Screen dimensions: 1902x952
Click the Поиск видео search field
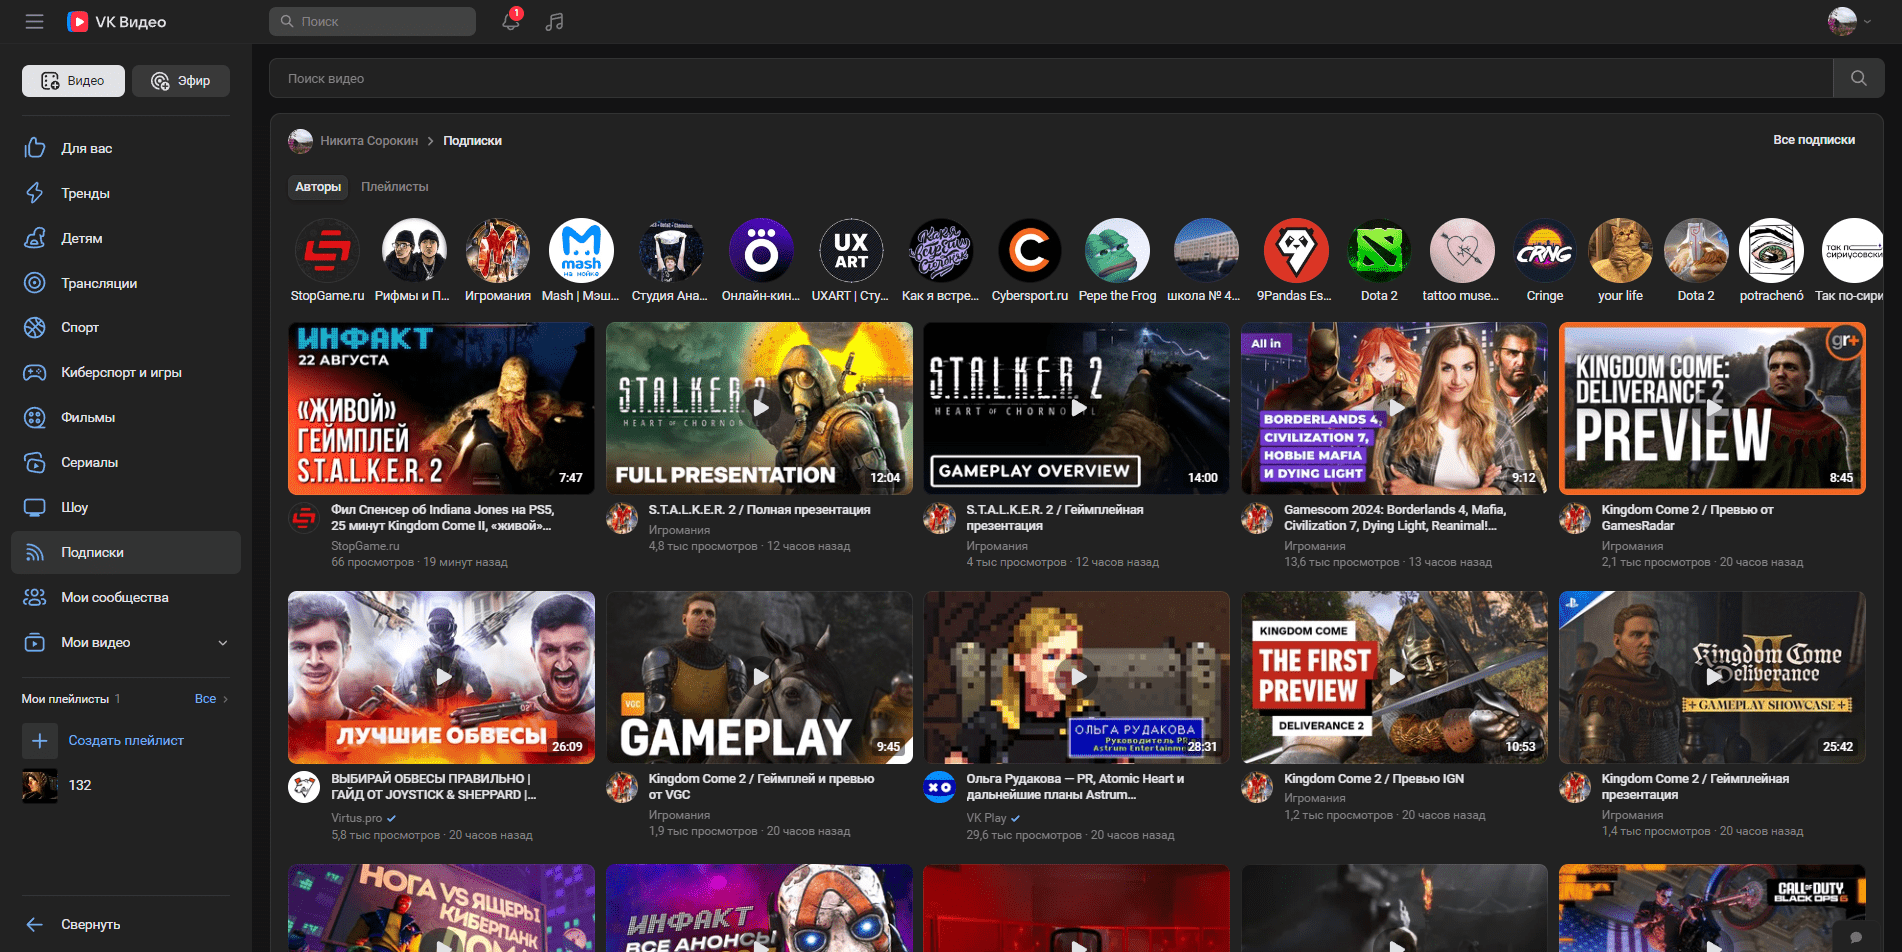[1050, 78]
